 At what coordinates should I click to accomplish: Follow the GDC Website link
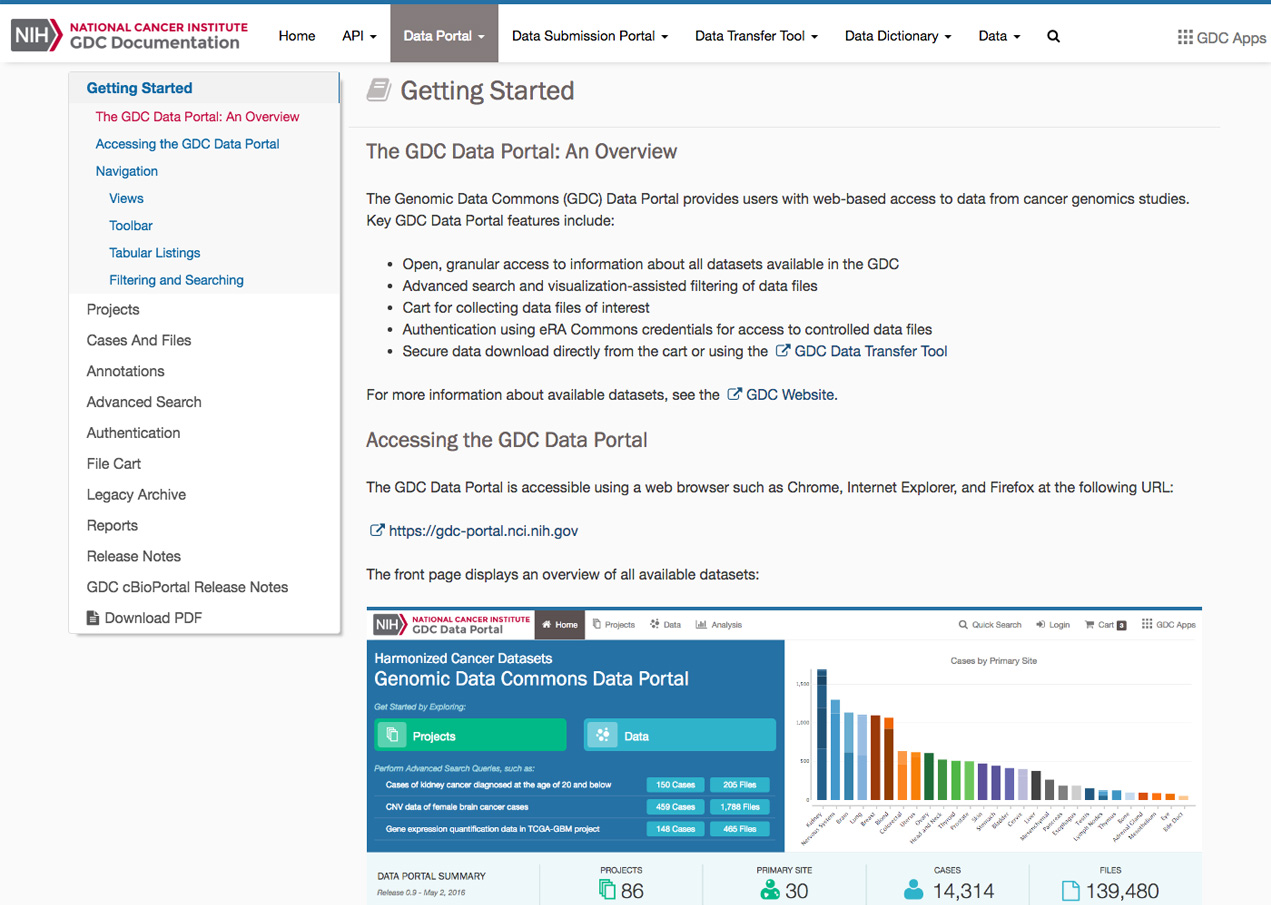point(790,395)
